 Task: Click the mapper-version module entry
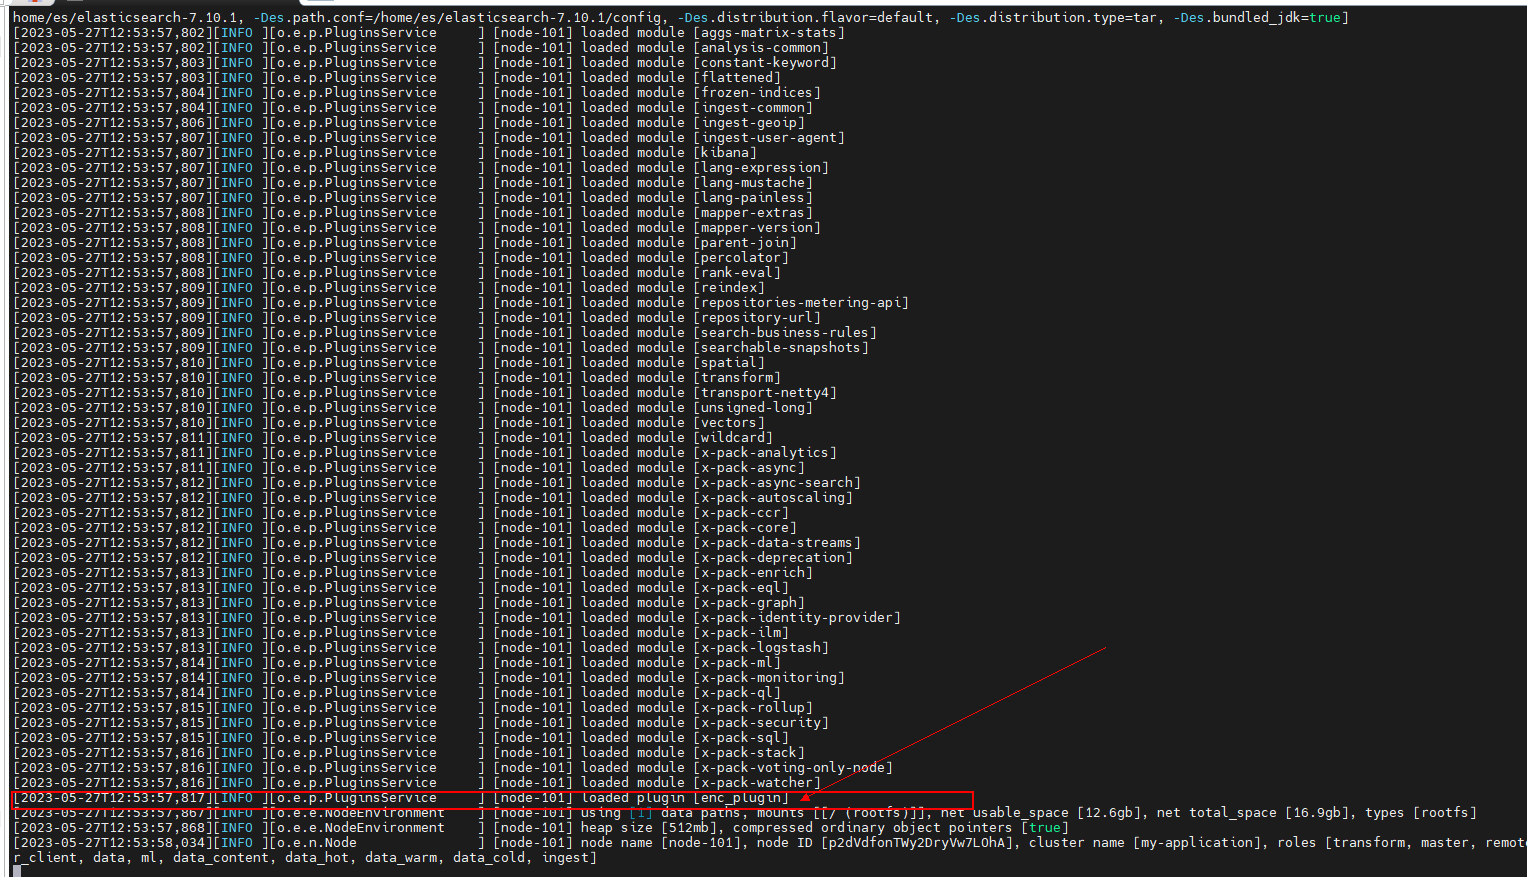pos(757,228)
